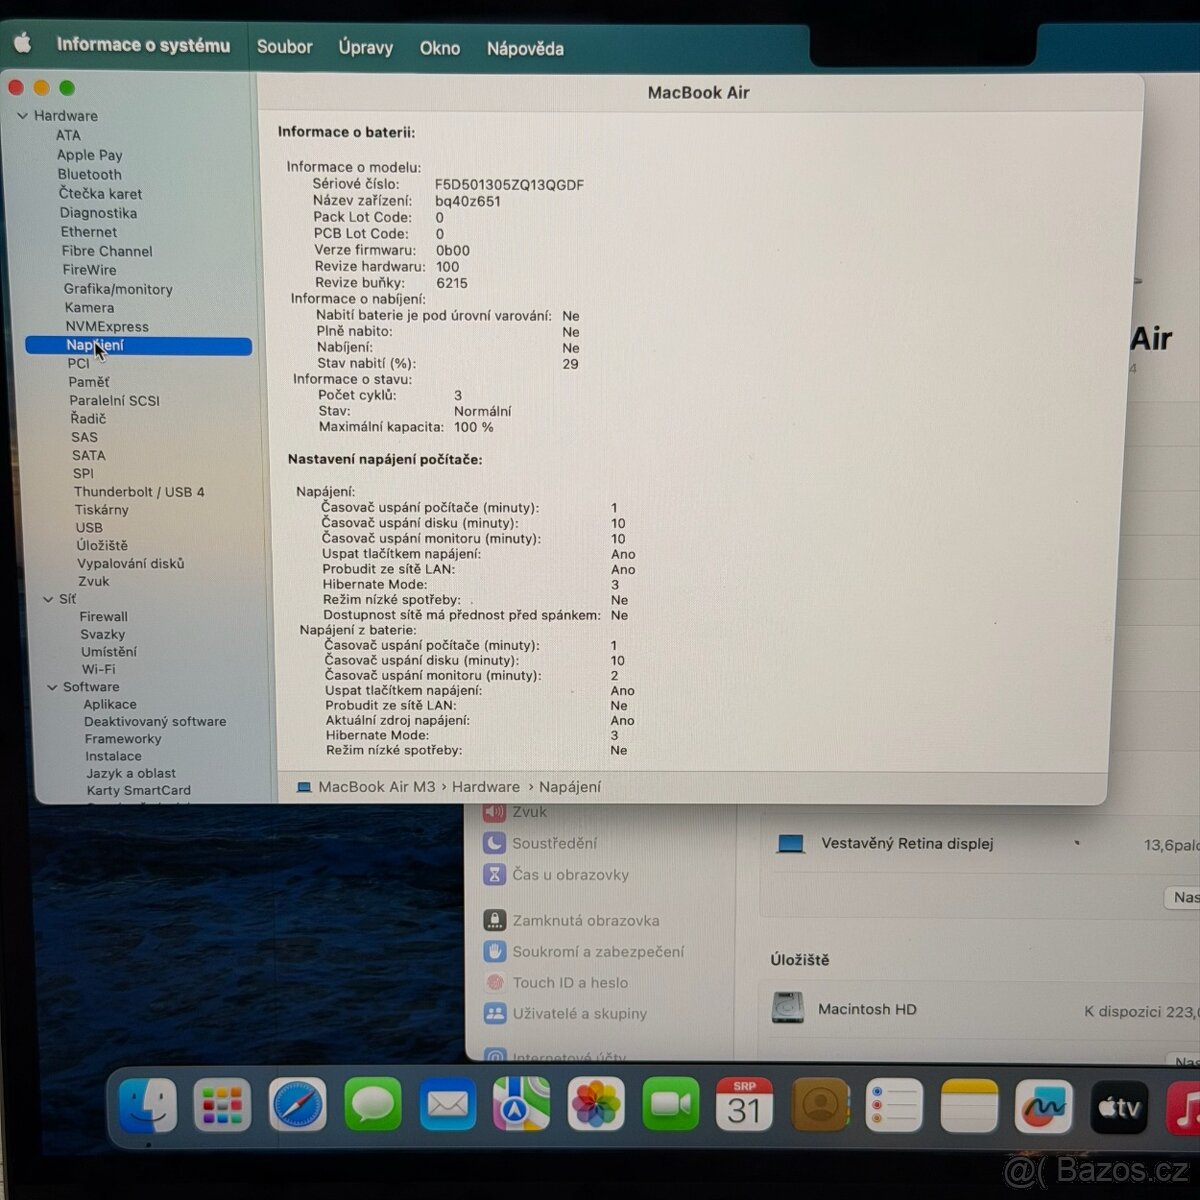The width and height of the screenshot is (1200, 1200).
Task: Open Čas u obrazovky in System Settings
Action: pos(556,875)
